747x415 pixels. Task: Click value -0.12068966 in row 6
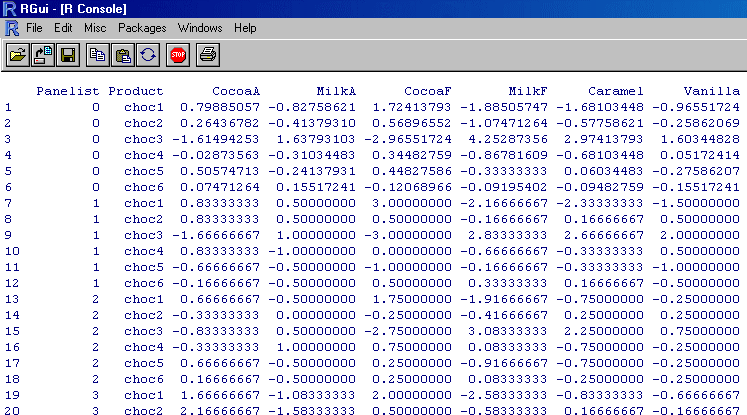click(408, 187)
